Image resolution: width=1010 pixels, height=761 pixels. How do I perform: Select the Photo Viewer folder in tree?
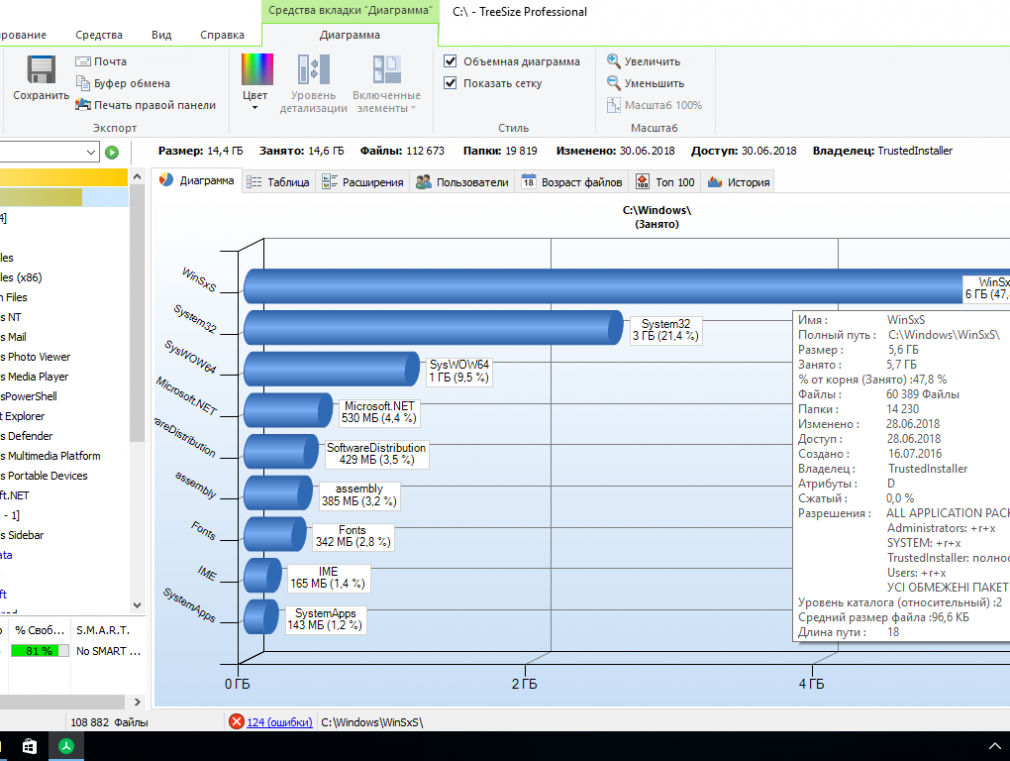35,357
